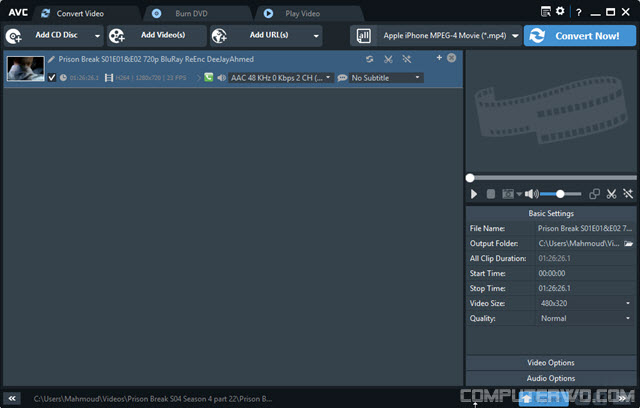Click the All Clip Duration value 01:26:26.1
This screenshot has height=408, width=640.
click(554, 258)
